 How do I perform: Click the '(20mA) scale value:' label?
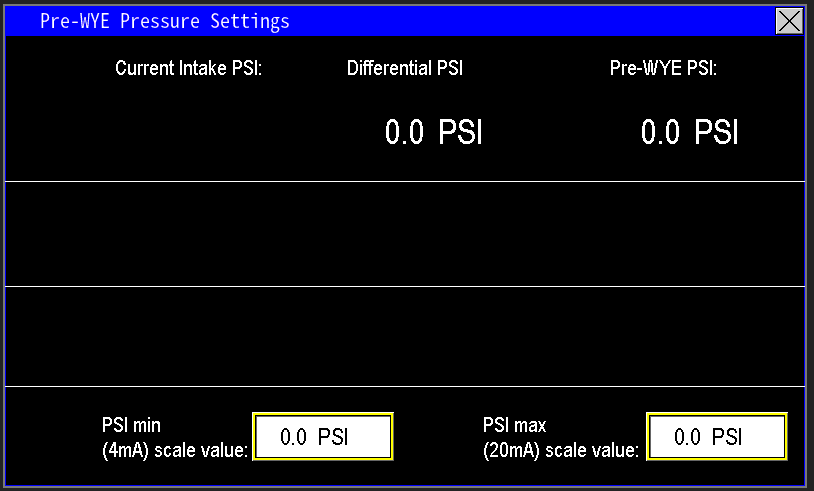tap(560, 450)
